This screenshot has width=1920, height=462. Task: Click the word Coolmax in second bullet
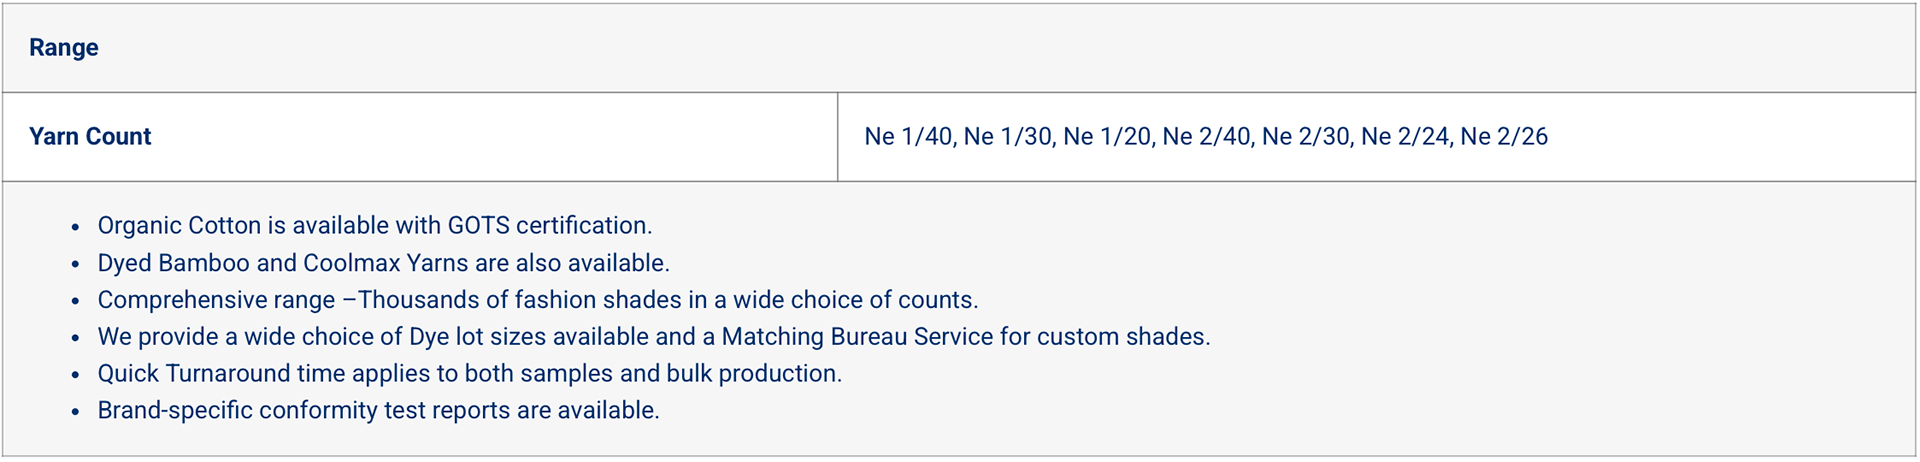[x=352, y=263]
